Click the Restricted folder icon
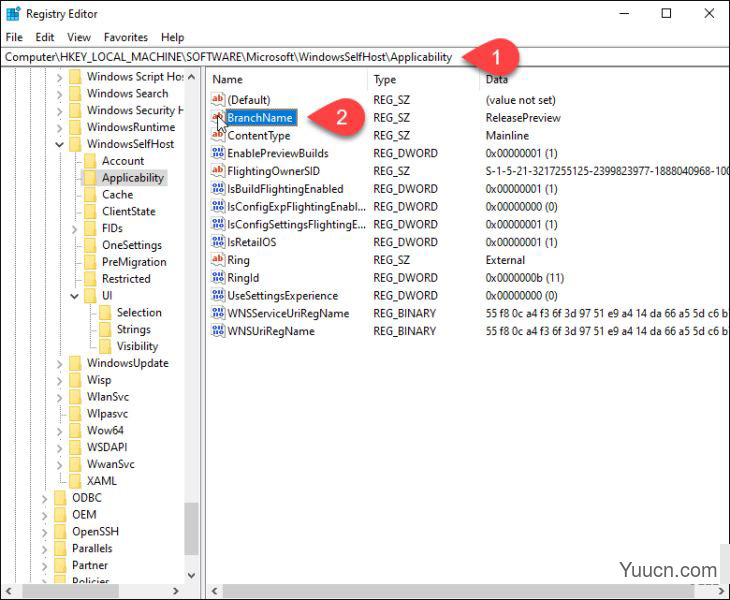The height and width of the screenshot is (600, 730). pos(90,278)
